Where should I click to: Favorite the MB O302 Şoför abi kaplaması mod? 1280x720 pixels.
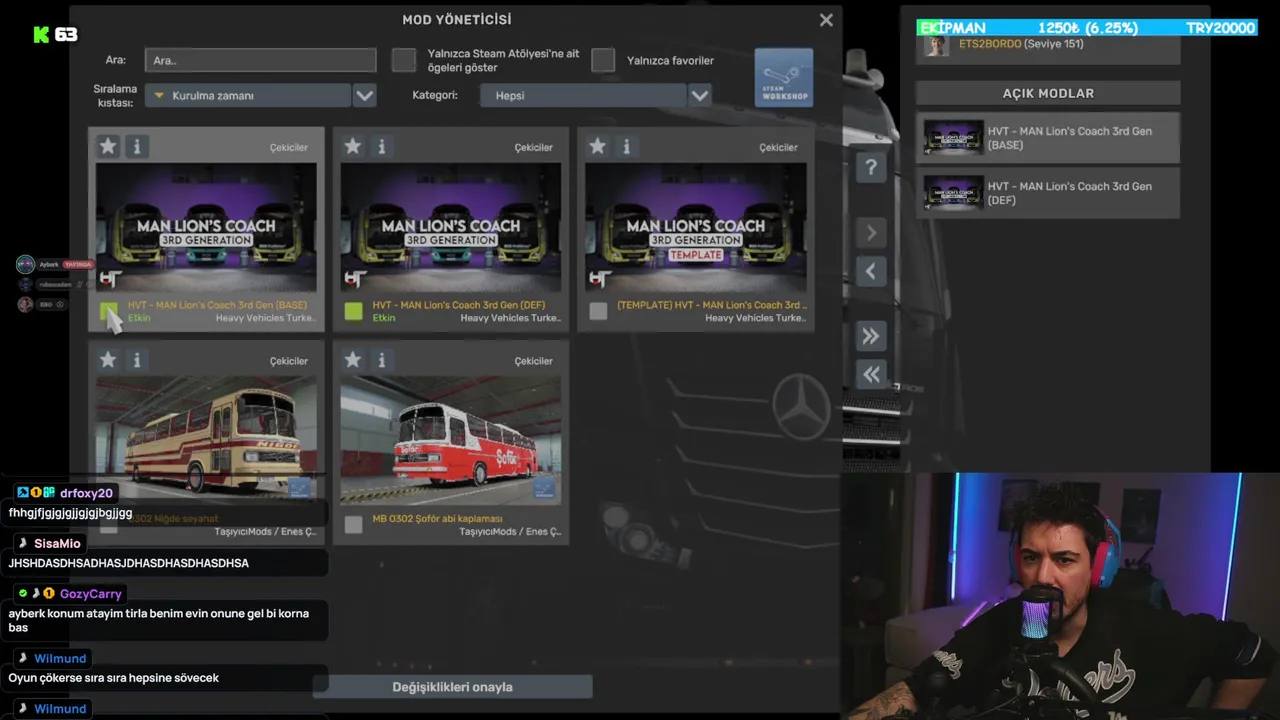coord(353,360)
